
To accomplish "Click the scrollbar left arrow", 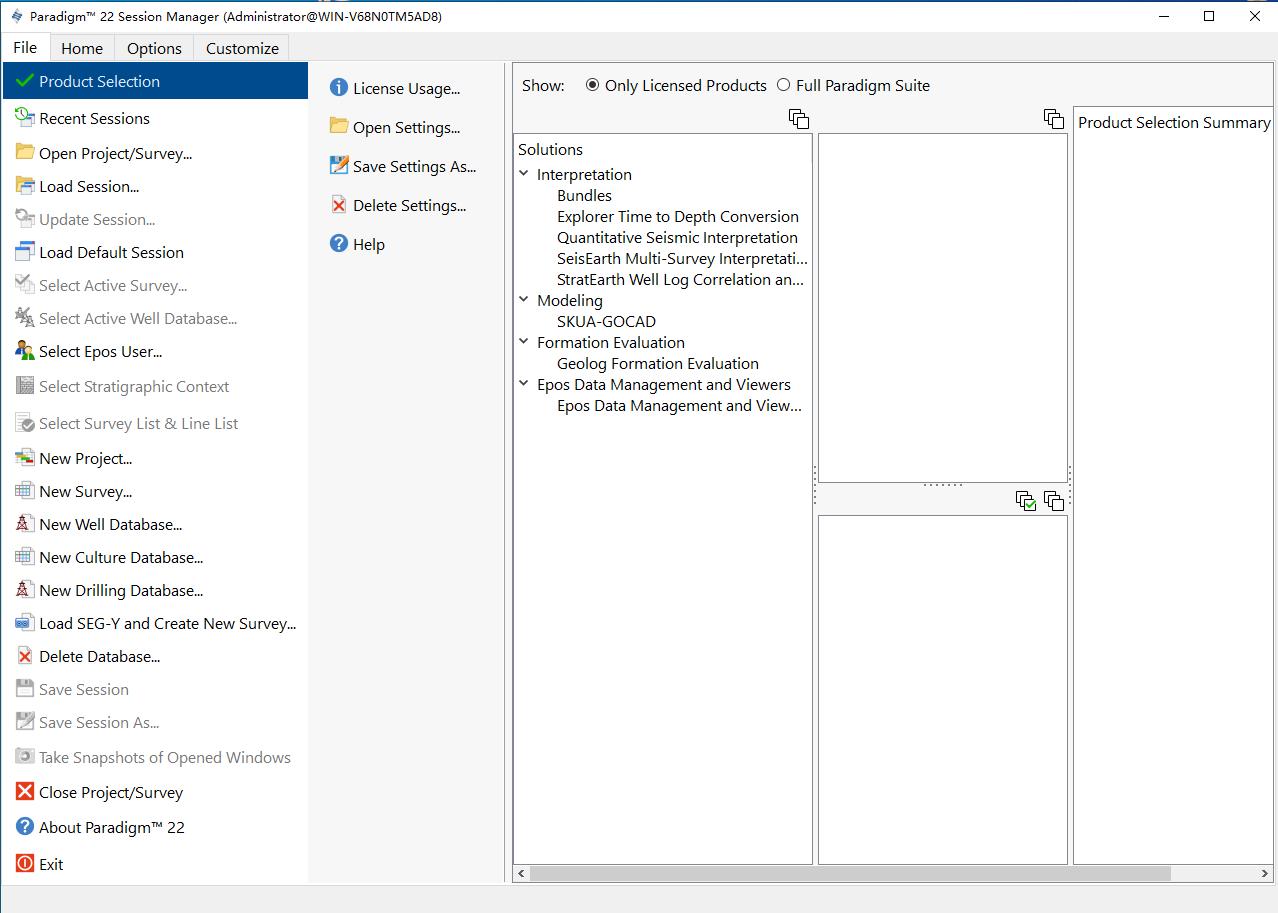I will [521, 873].
